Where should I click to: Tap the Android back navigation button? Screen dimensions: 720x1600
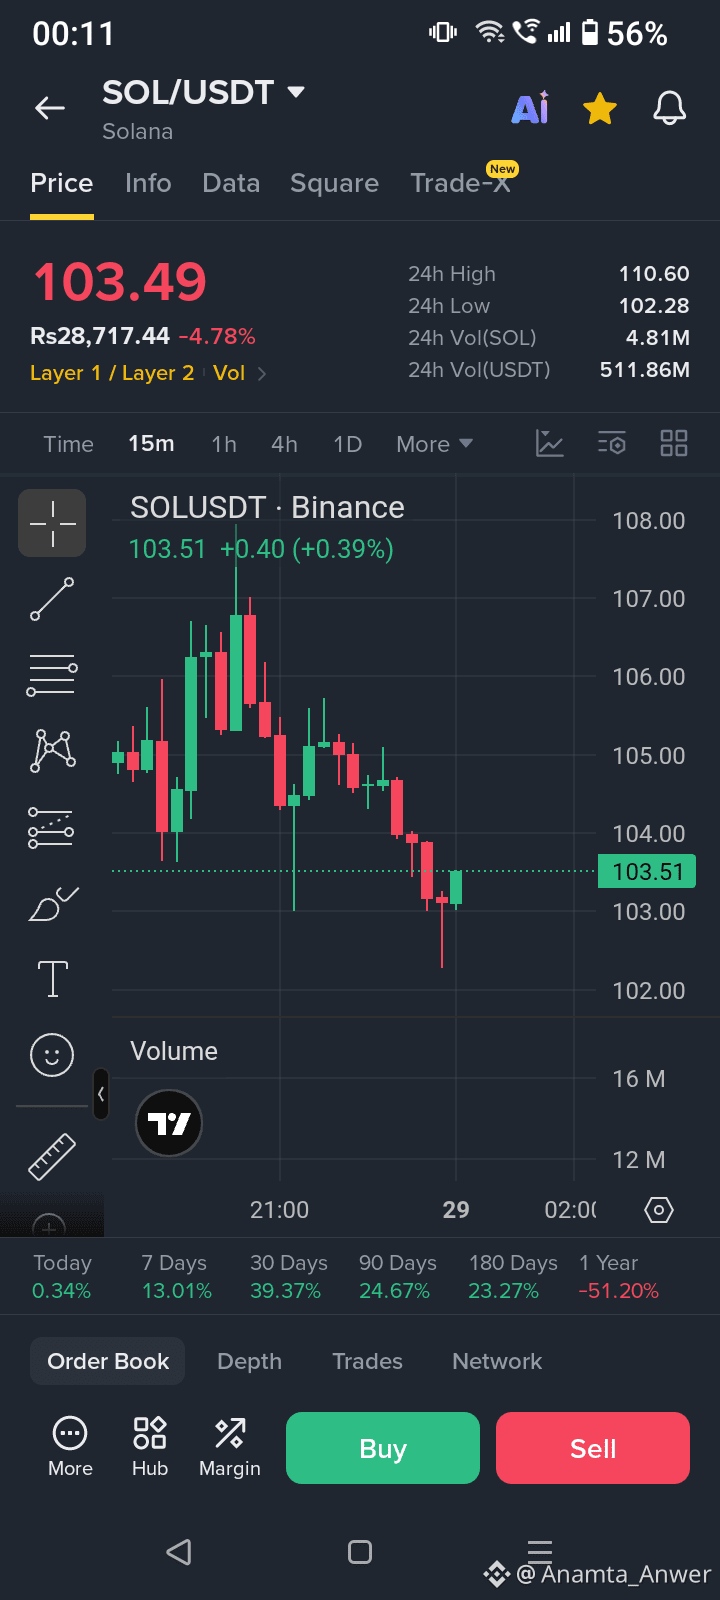179,1552
